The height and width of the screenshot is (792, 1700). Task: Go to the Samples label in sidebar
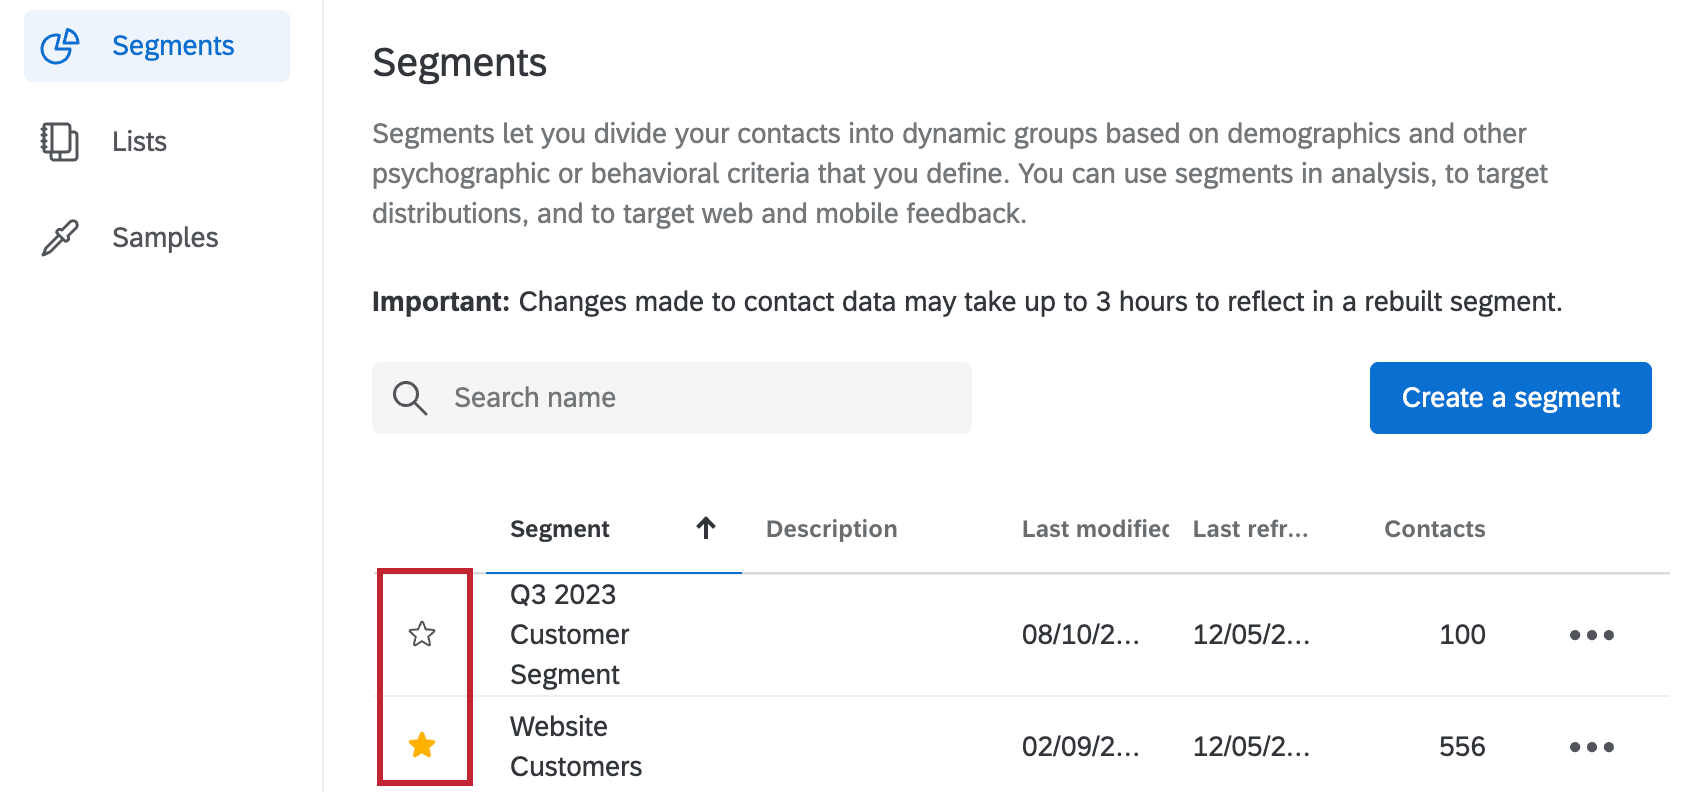point(165,238)
